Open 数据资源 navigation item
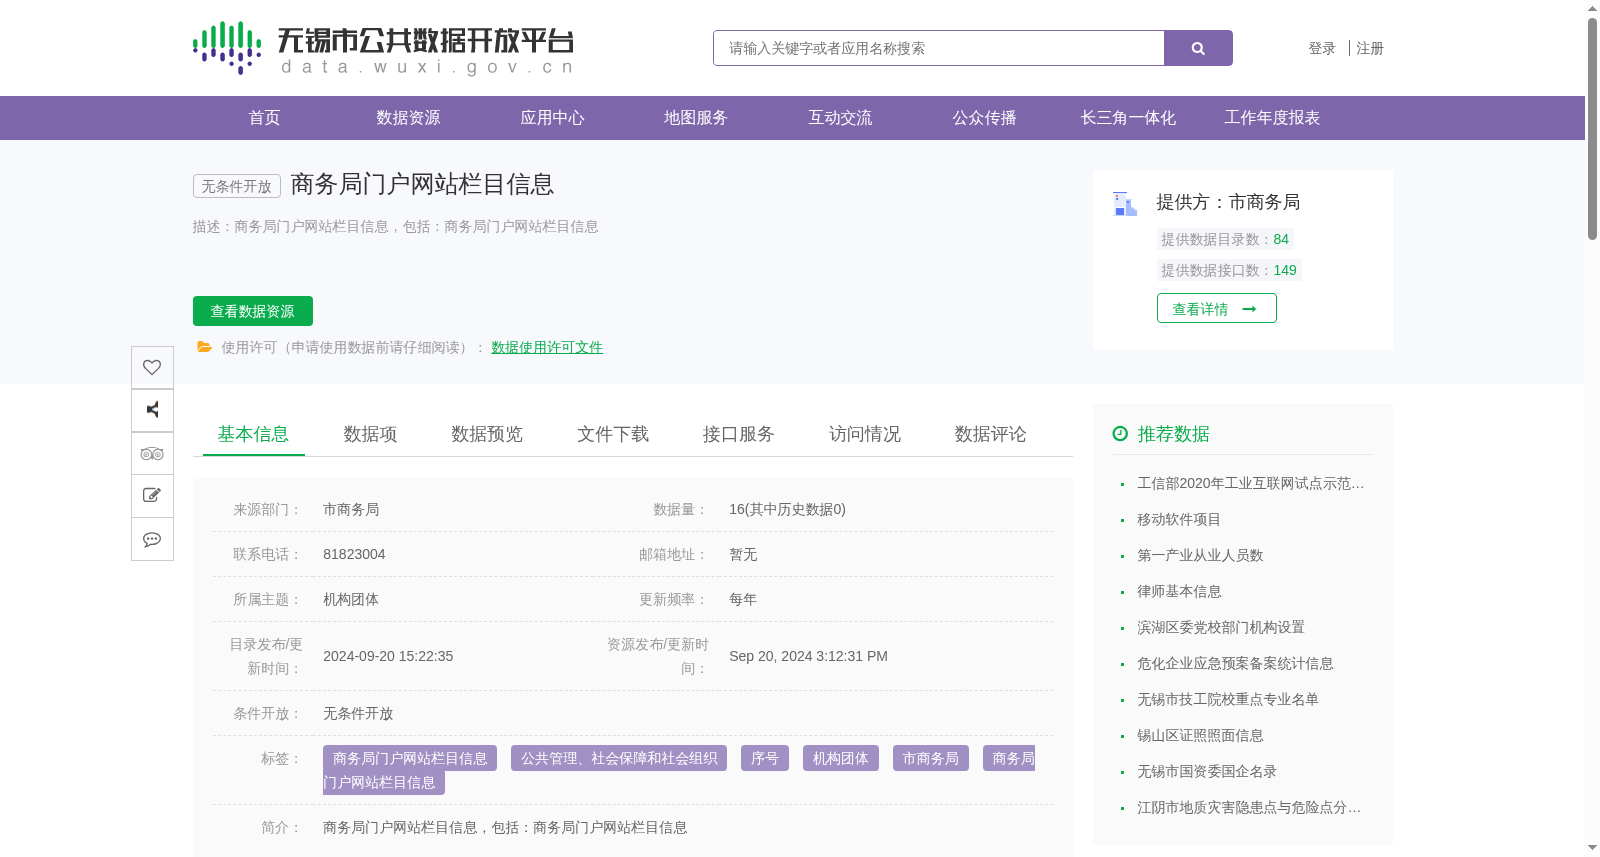The height and width of the screenshot is (857, 1600). point(408,118)
